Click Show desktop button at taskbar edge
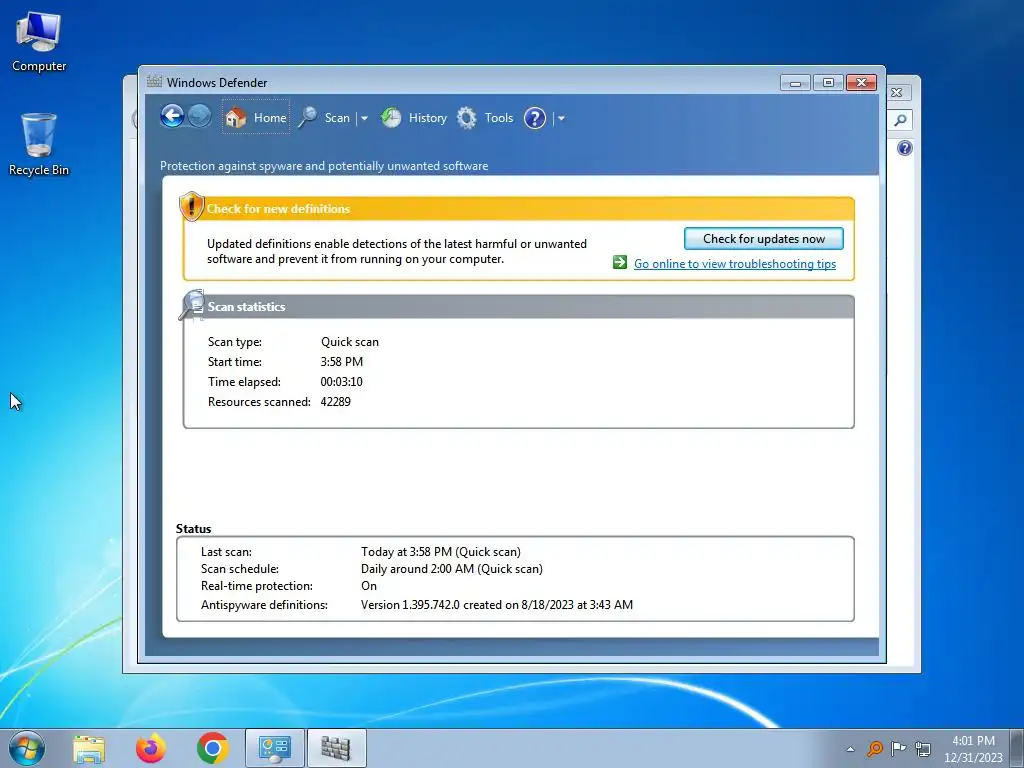This screenshot has width=1024, height=768. pos(1017,748)
